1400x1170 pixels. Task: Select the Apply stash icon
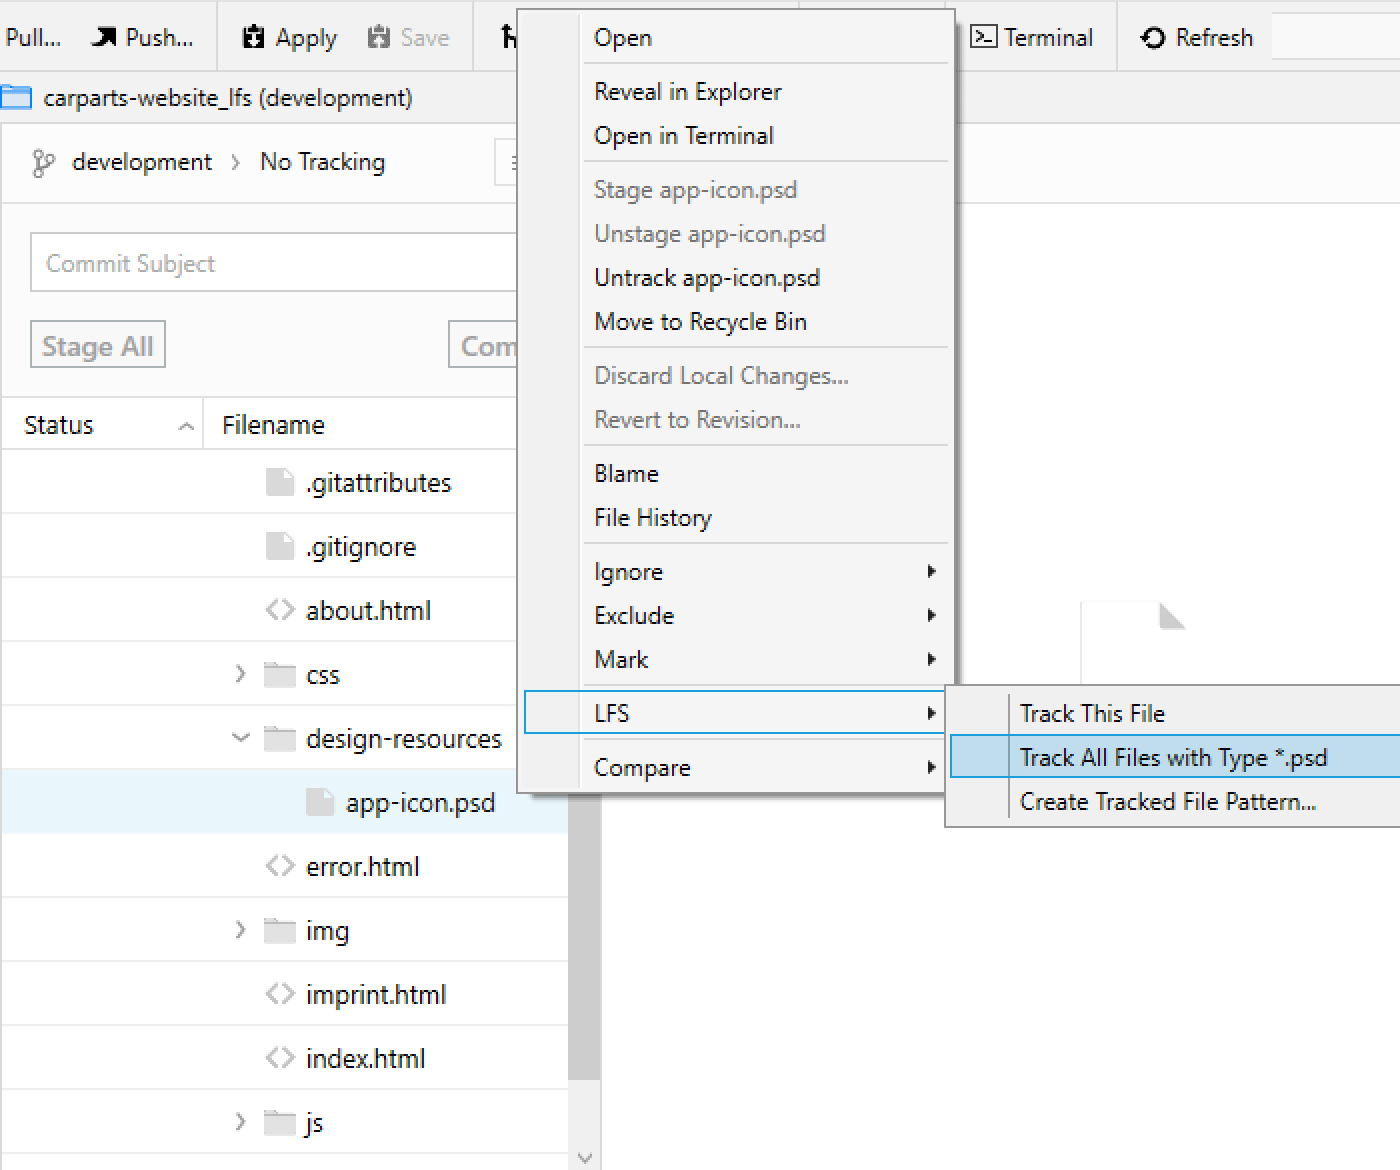252,36
